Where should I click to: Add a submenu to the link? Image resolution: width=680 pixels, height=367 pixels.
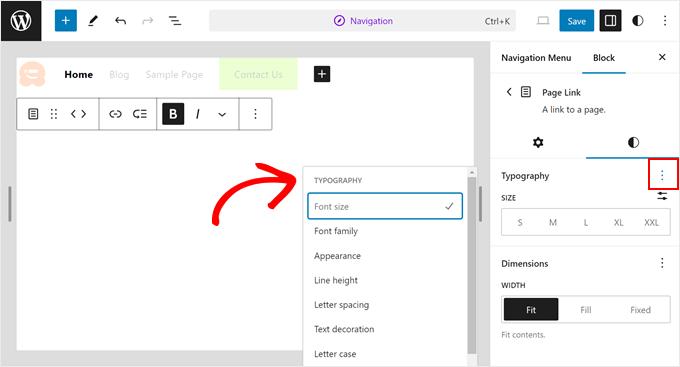click(140, 114)
